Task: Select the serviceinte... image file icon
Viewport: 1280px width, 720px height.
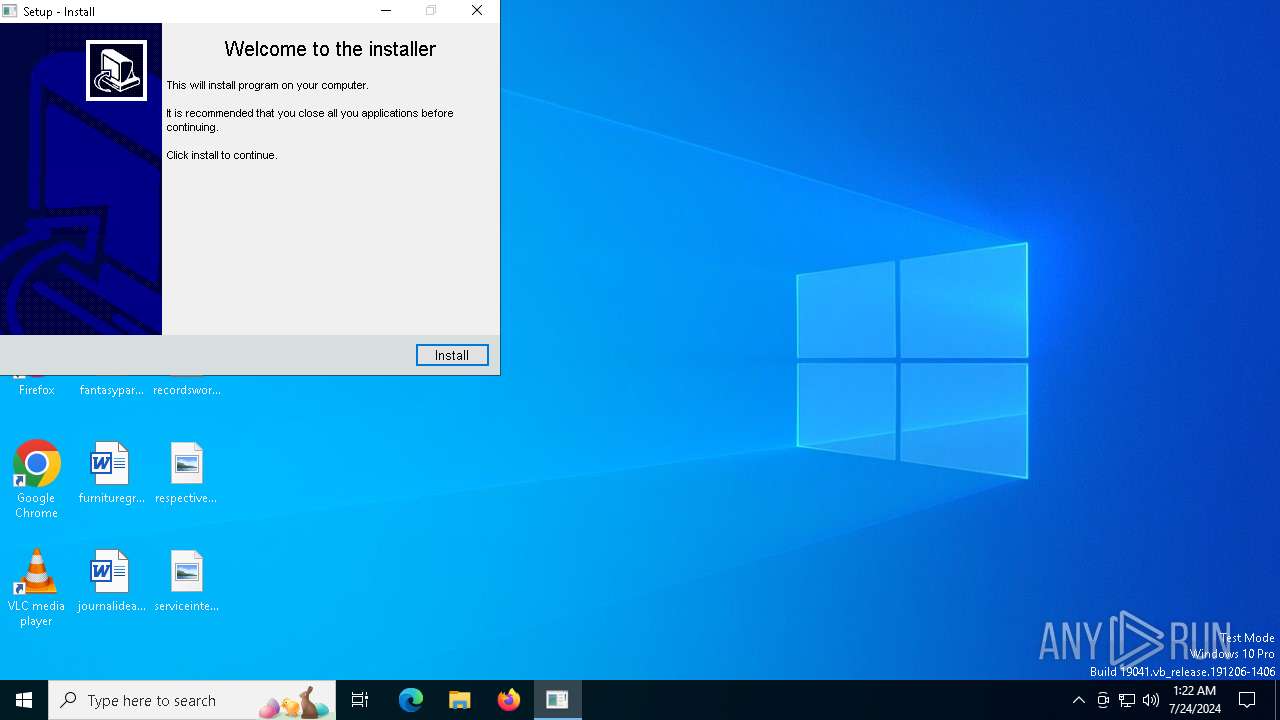Action: (x=186, y=582)
